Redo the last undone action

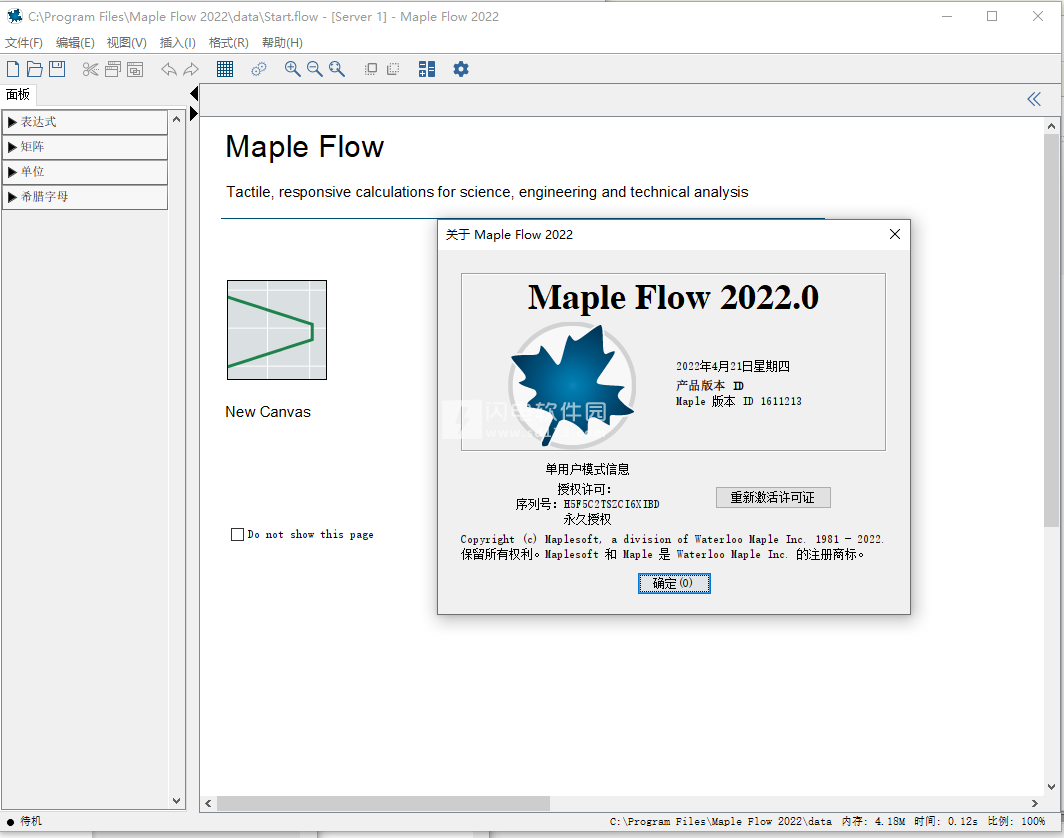[x=191, y=69]
